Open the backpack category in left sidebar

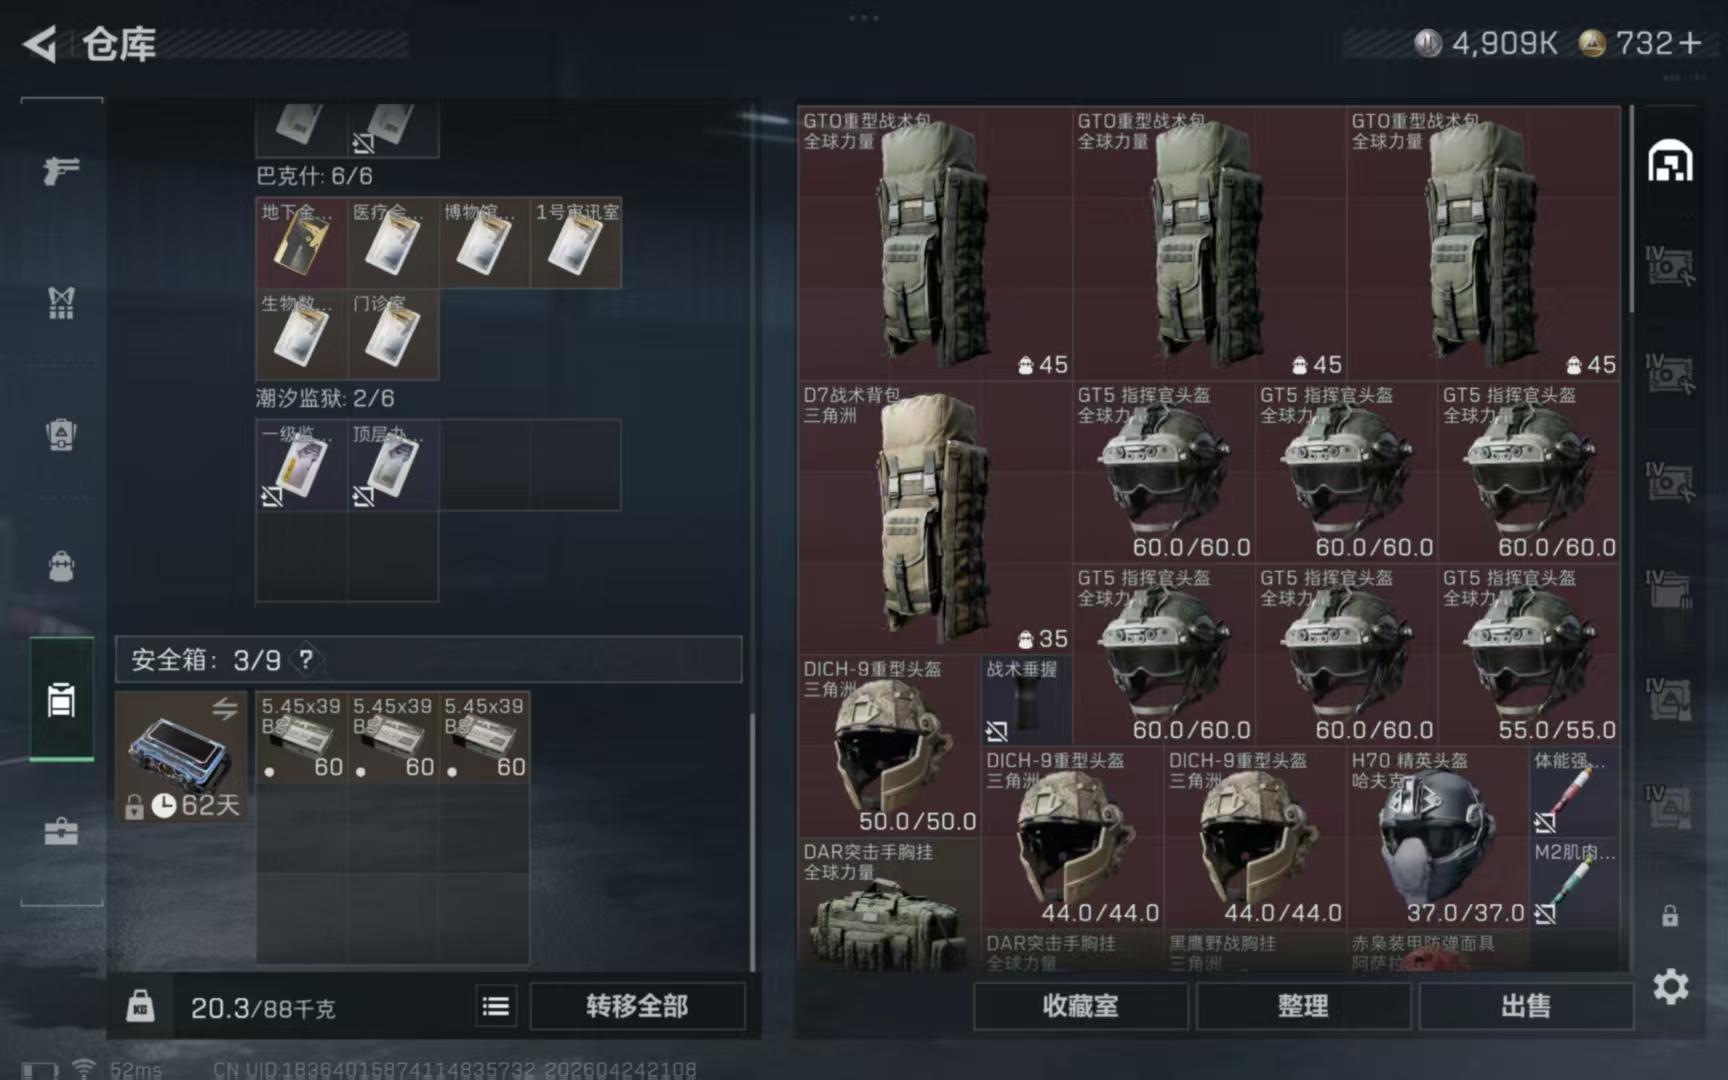(x=61, y=566)
